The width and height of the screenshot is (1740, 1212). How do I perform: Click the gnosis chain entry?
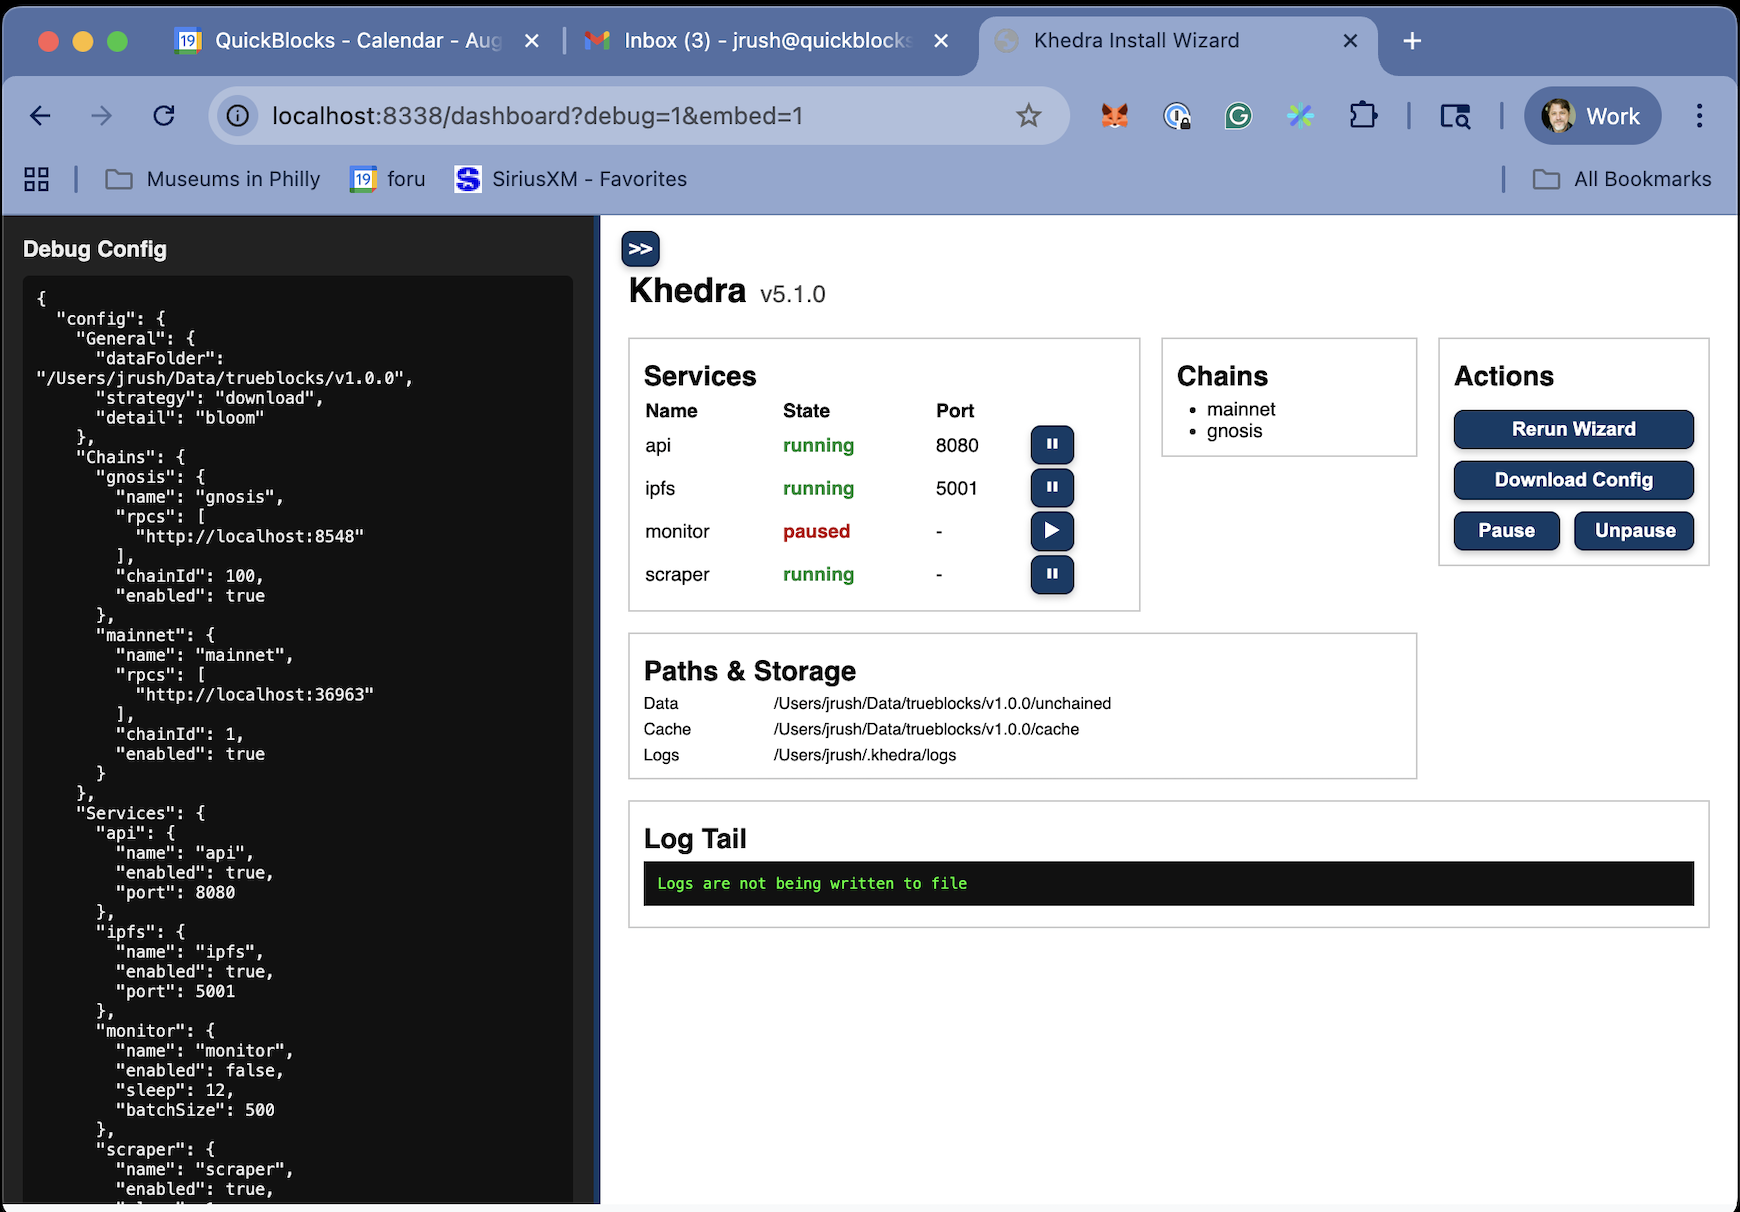tap(1234, 431)
